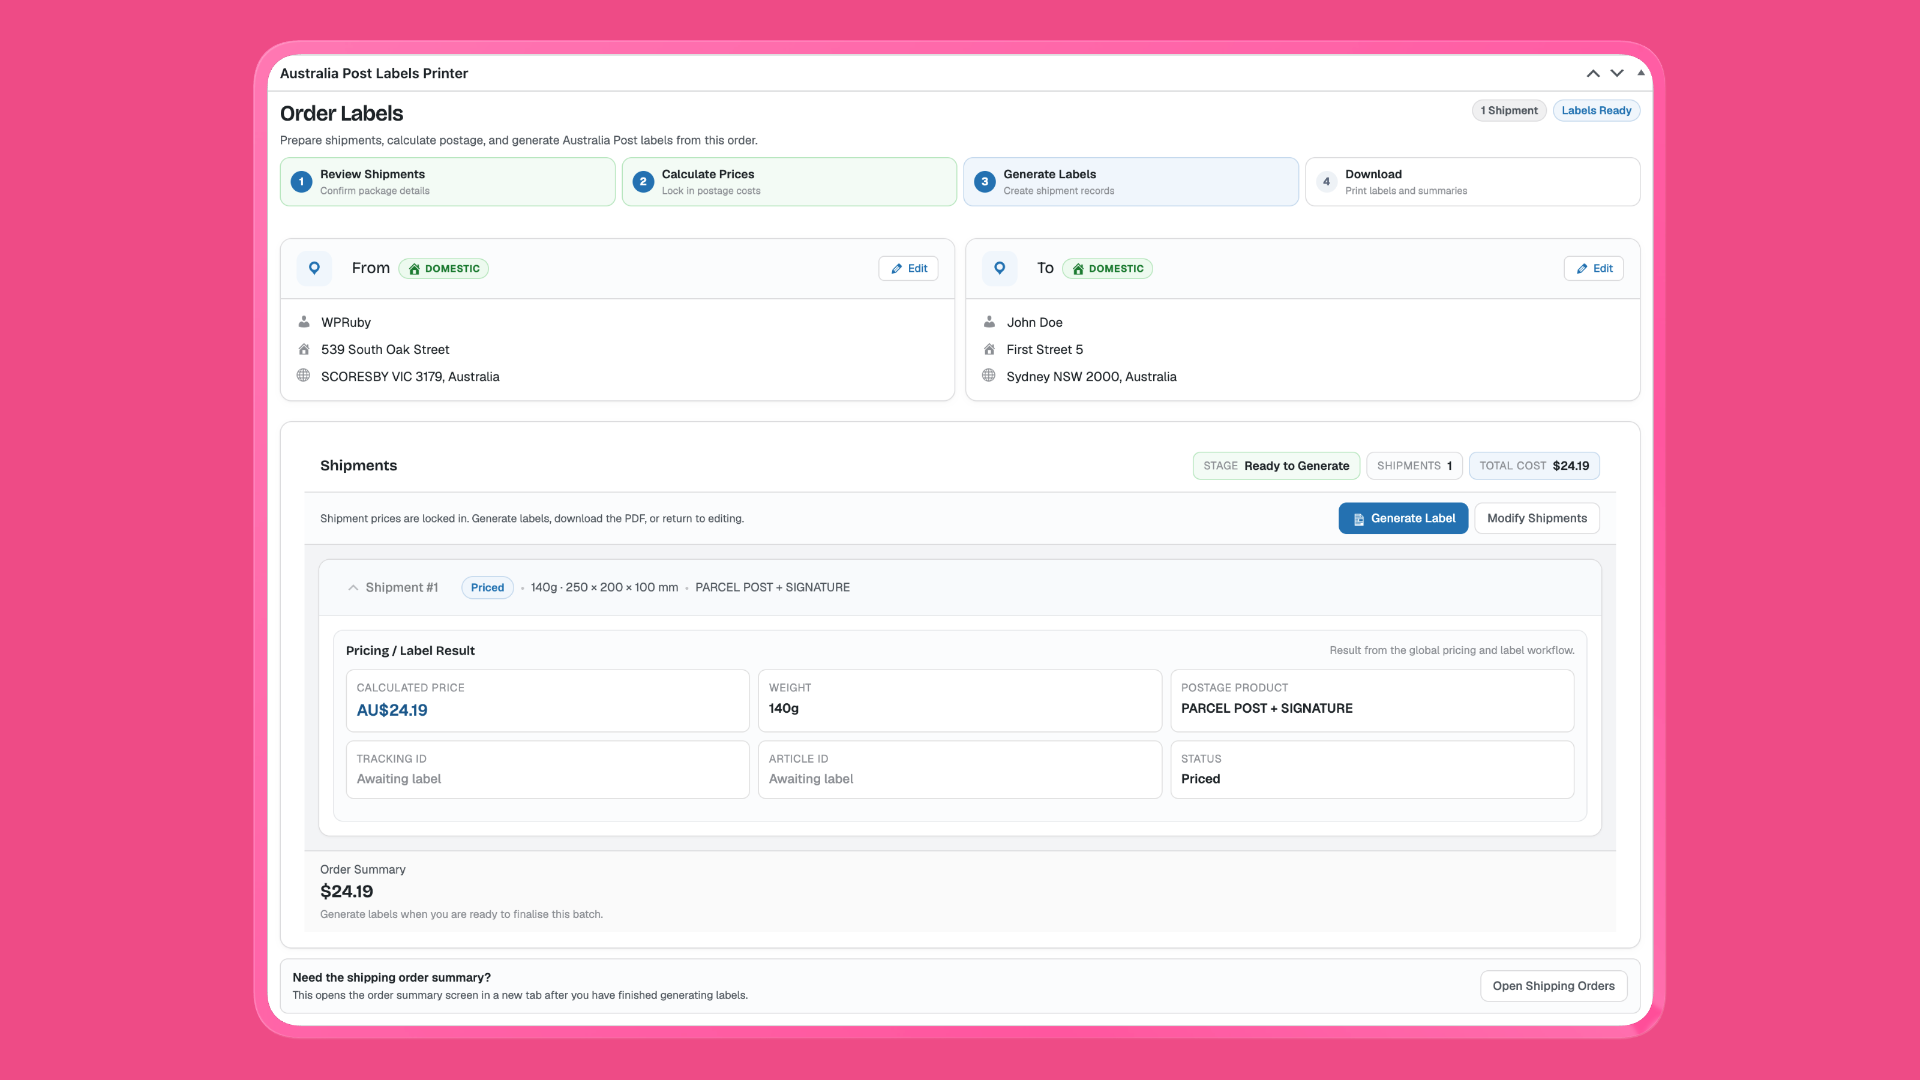
Task: Edit the To address
Action: pyautogui.click(x=1594, y=268)
